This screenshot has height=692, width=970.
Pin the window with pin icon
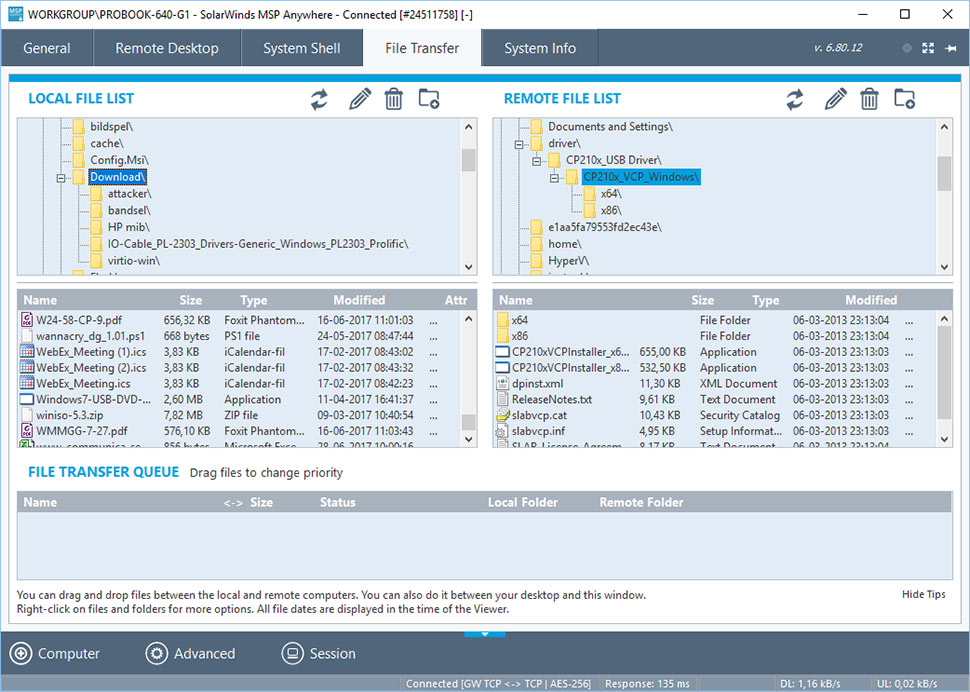click(x=951, y=48)
